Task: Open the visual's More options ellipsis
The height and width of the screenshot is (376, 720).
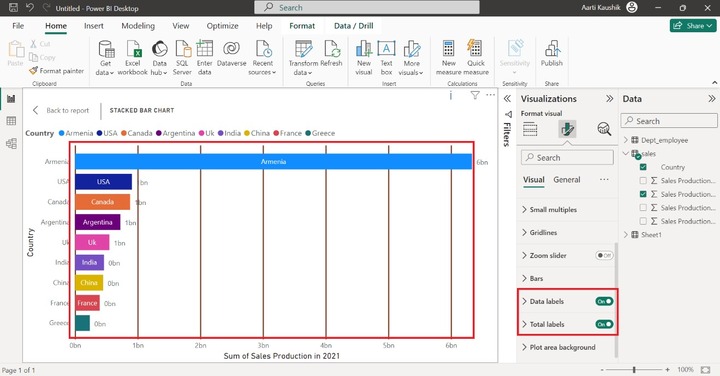Action: click(x=490, y=95)
